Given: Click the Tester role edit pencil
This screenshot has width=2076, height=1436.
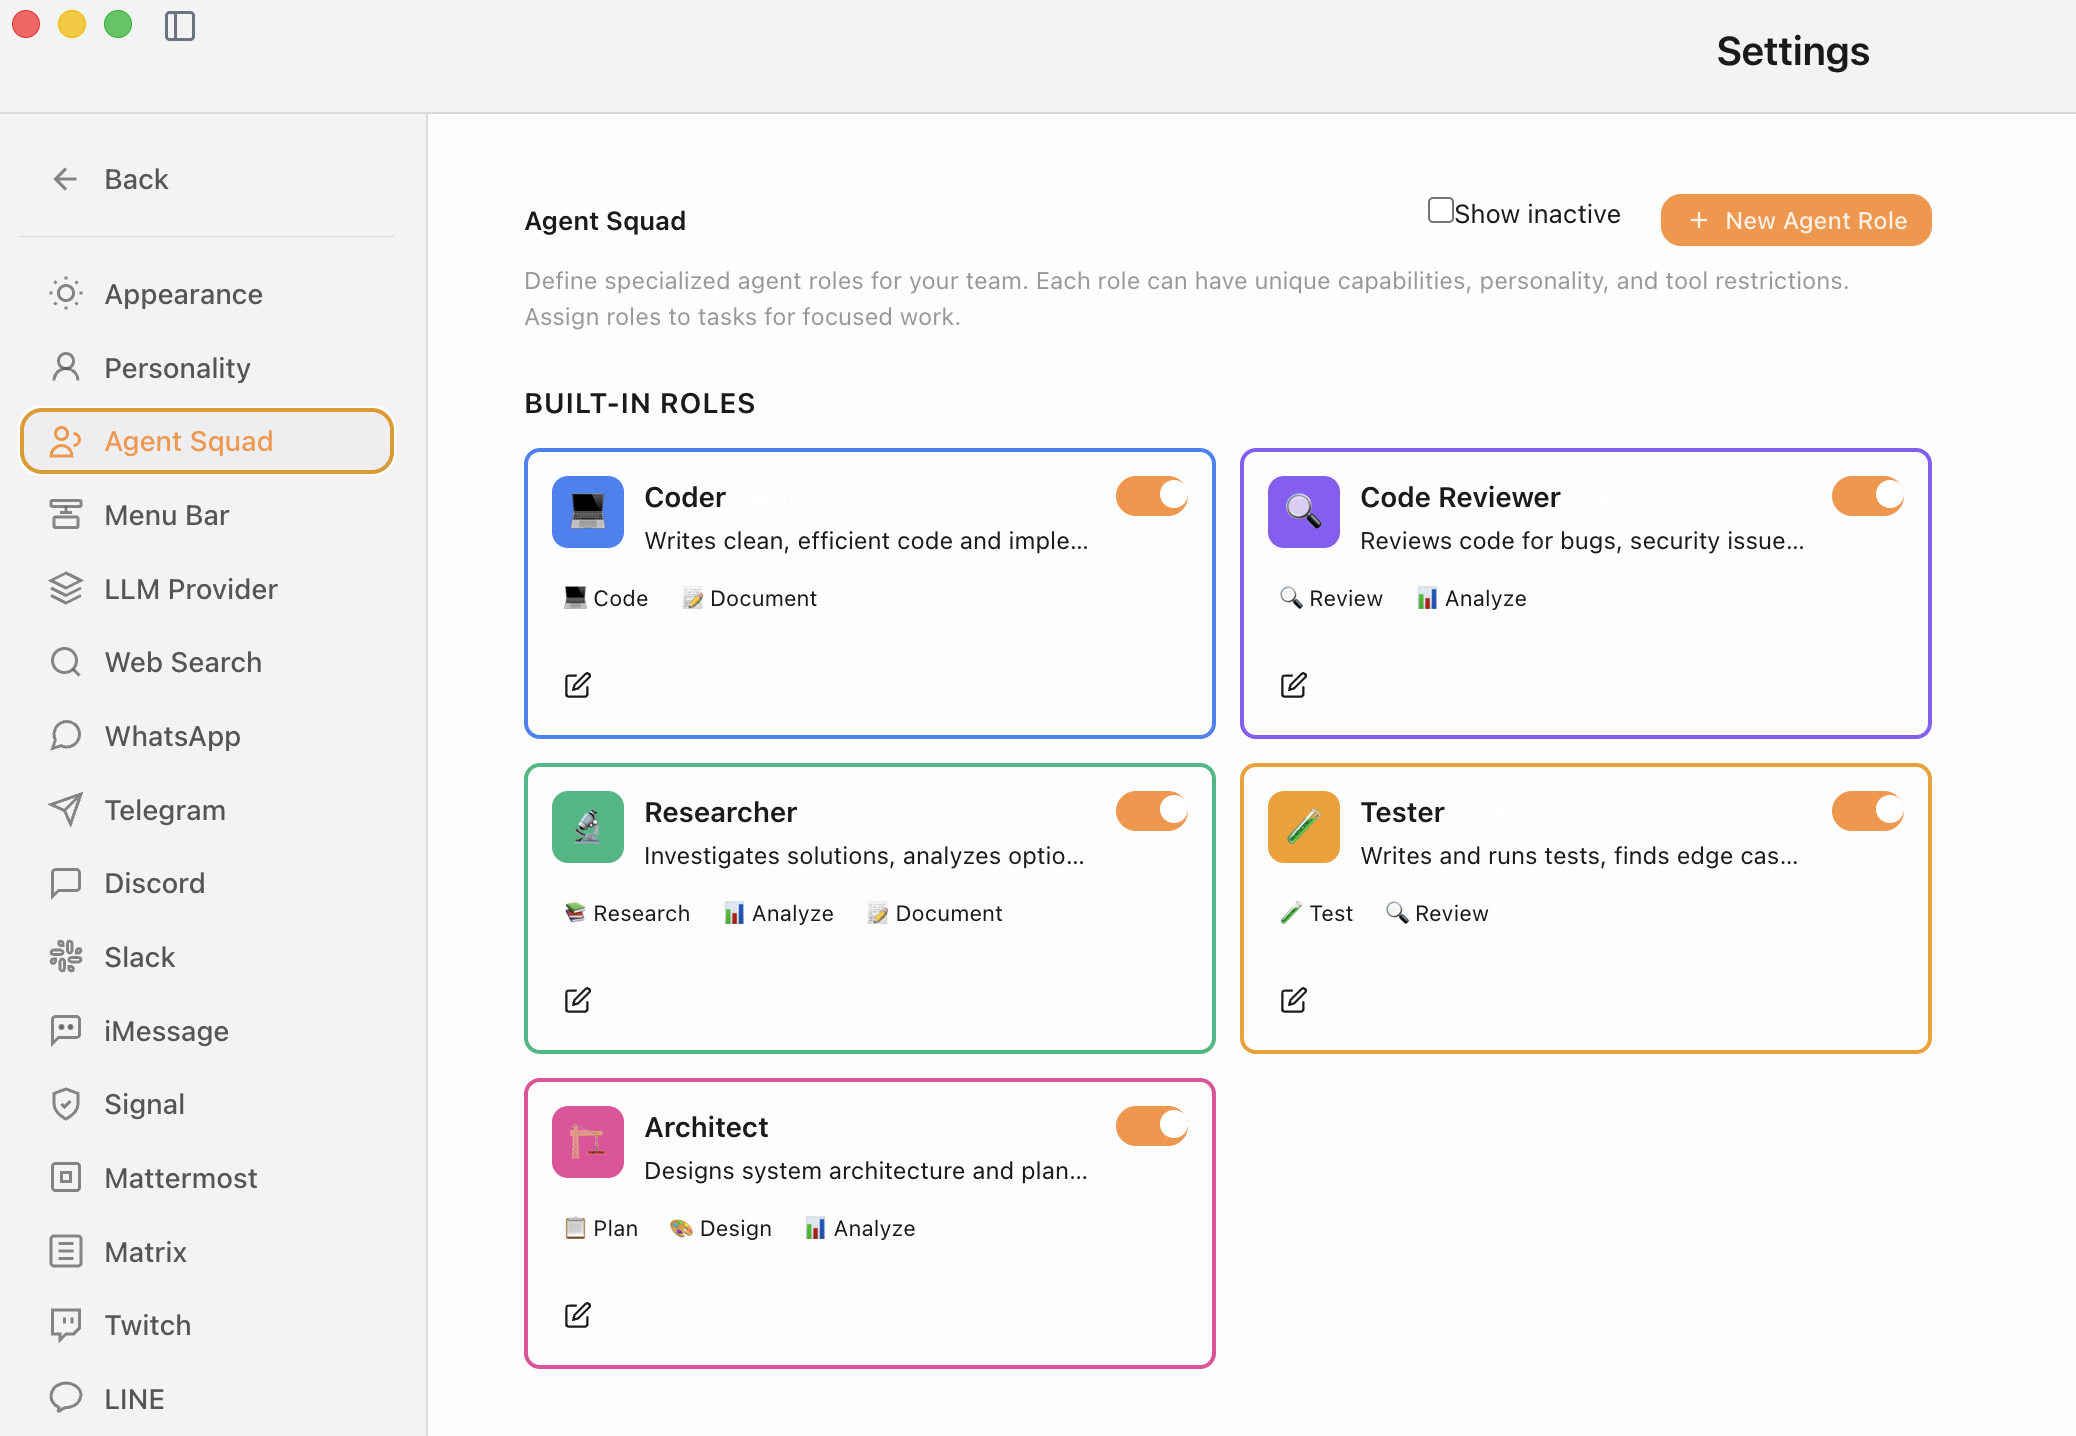Looking at the screenshot, I should [1293, 1000].
